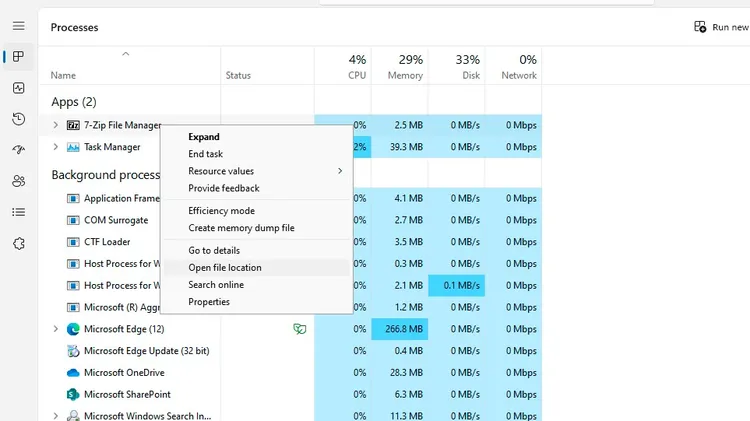Image resolution: width=750 pixels, height=421 pixels.
Task: Open the Performance sidebar icon
Action: pos(19,88)
